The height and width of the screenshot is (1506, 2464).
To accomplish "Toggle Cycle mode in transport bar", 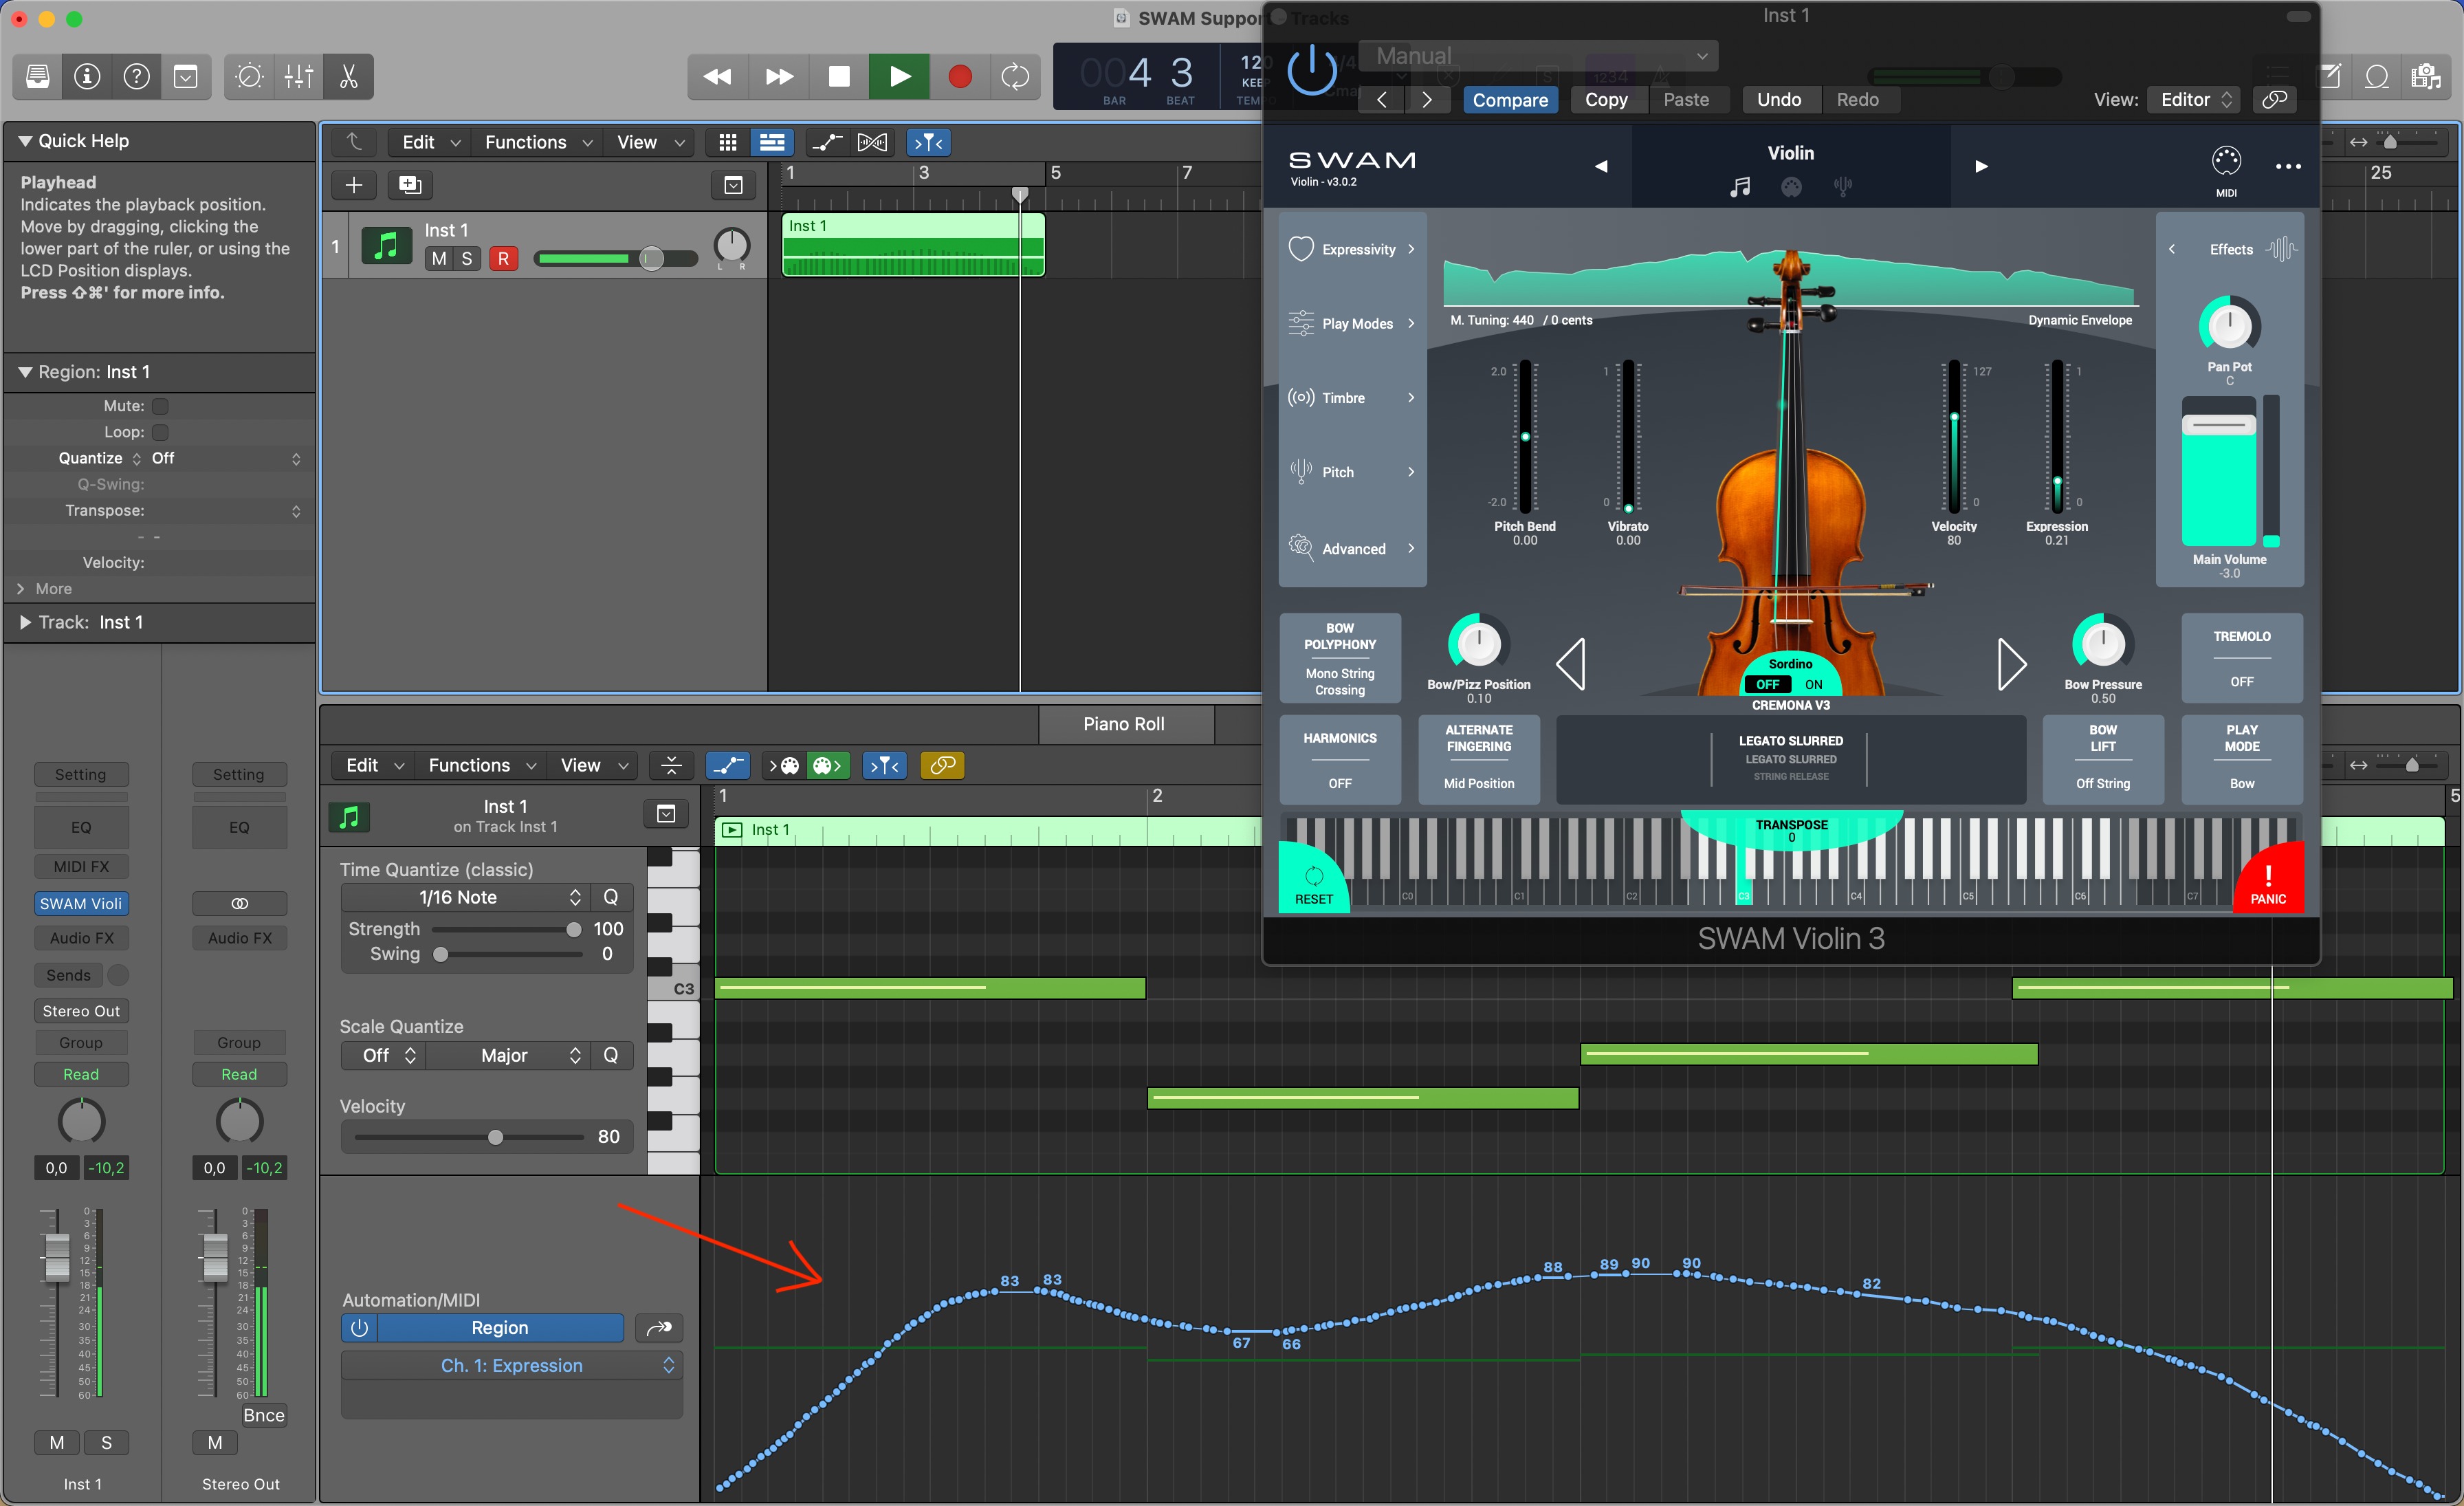I will (1015, 77).
